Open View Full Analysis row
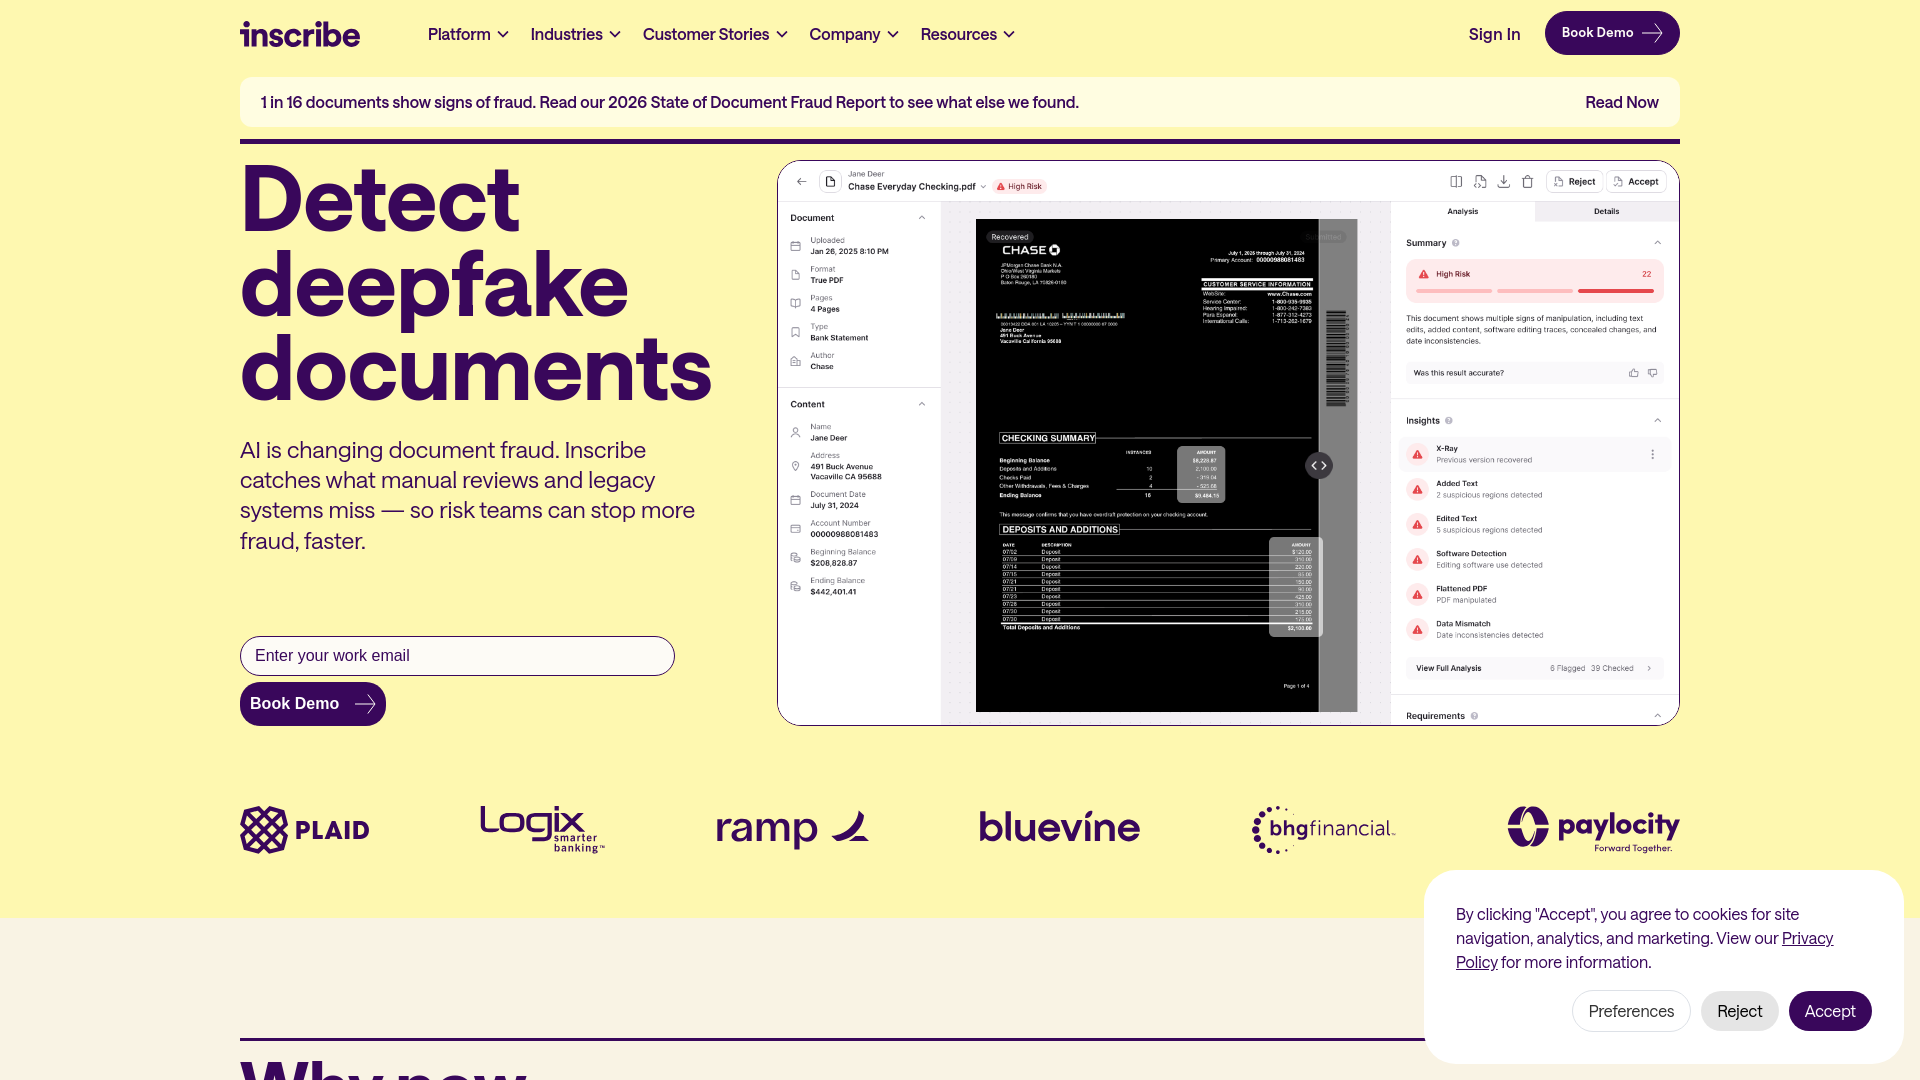The width and height of the screenshot is (1920, 1080). tap(1535, 668)
